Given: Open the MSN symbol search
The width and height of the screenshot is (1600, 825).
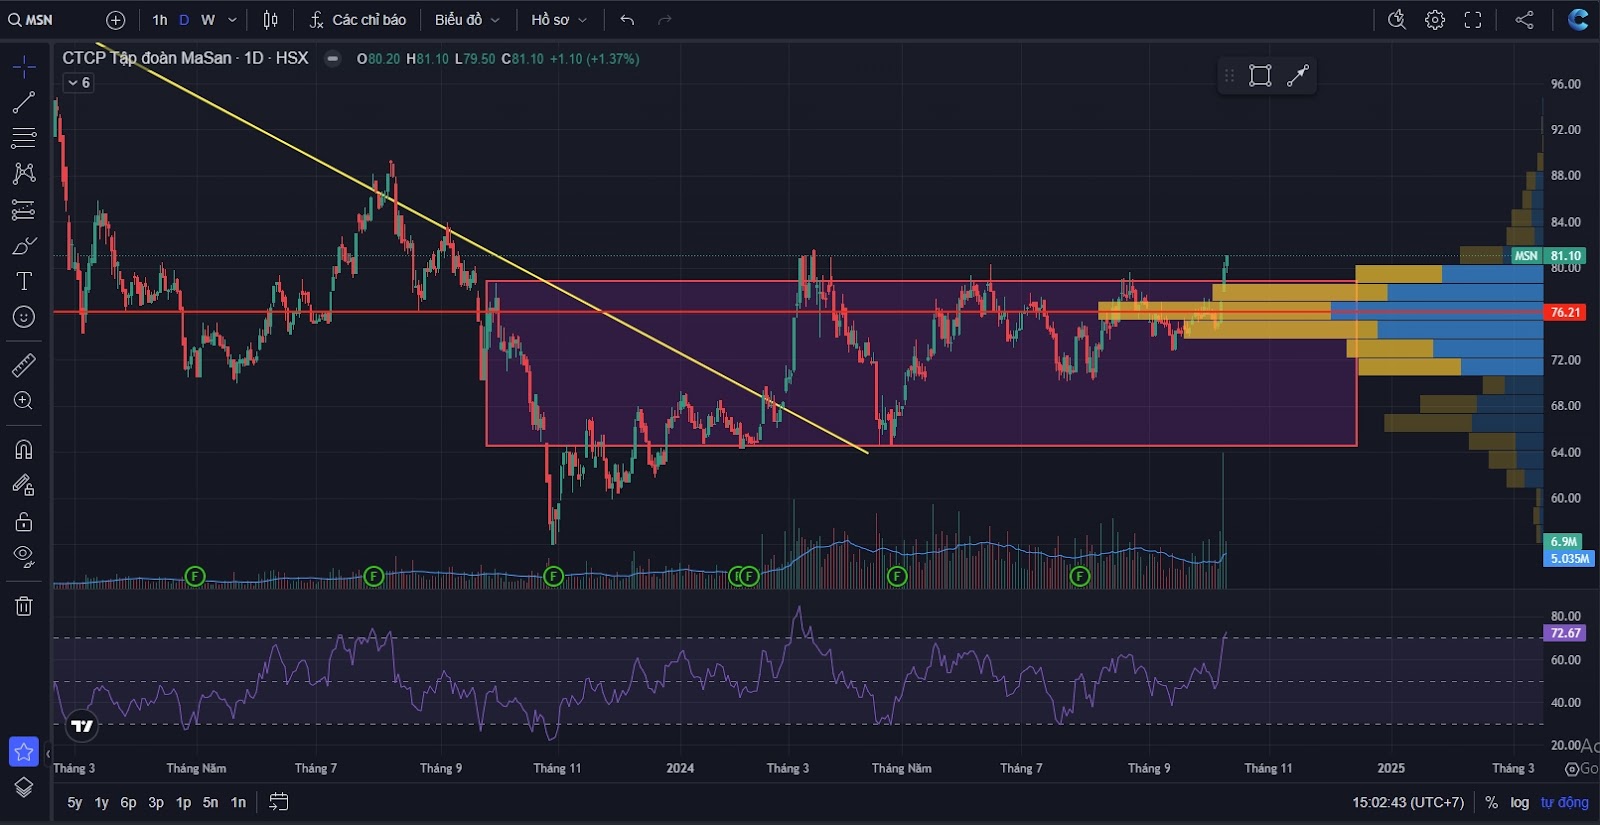Looking at the screenshot, I should (x=31, y=20).
